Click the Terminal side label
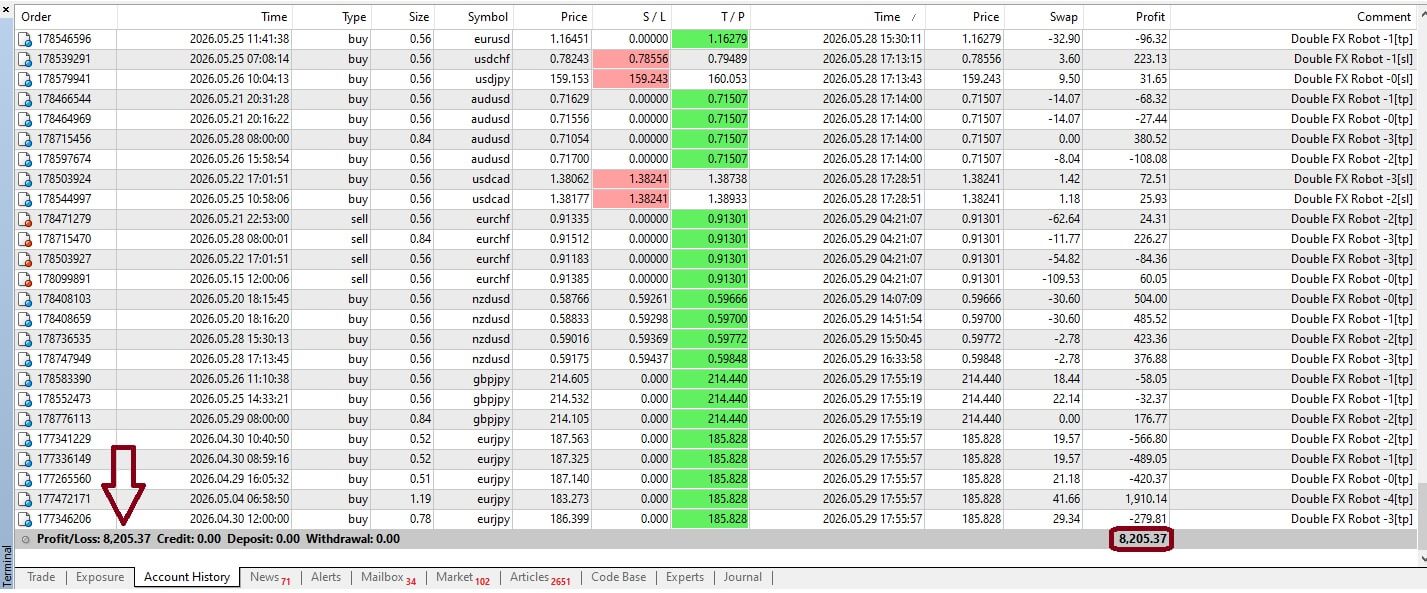Screen dimensions: 1427x593 click(x=7, y=566)
